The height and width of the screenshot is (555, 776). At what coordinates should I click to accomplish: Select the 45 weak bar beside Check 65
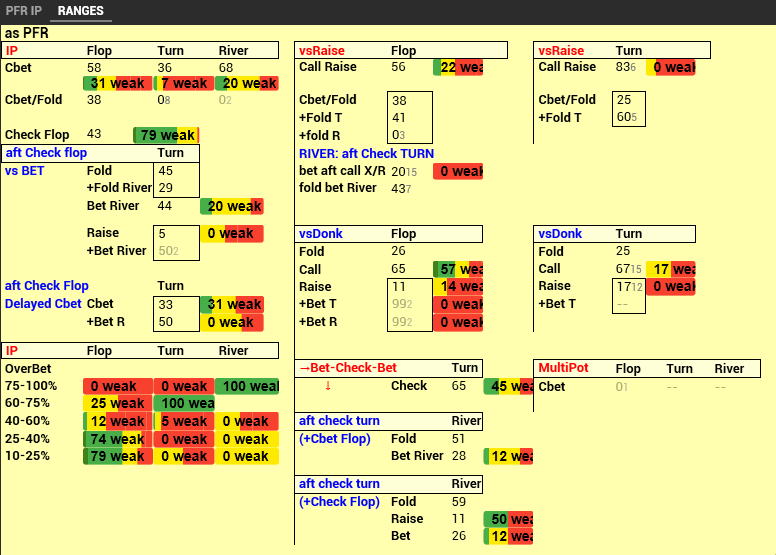508,386
